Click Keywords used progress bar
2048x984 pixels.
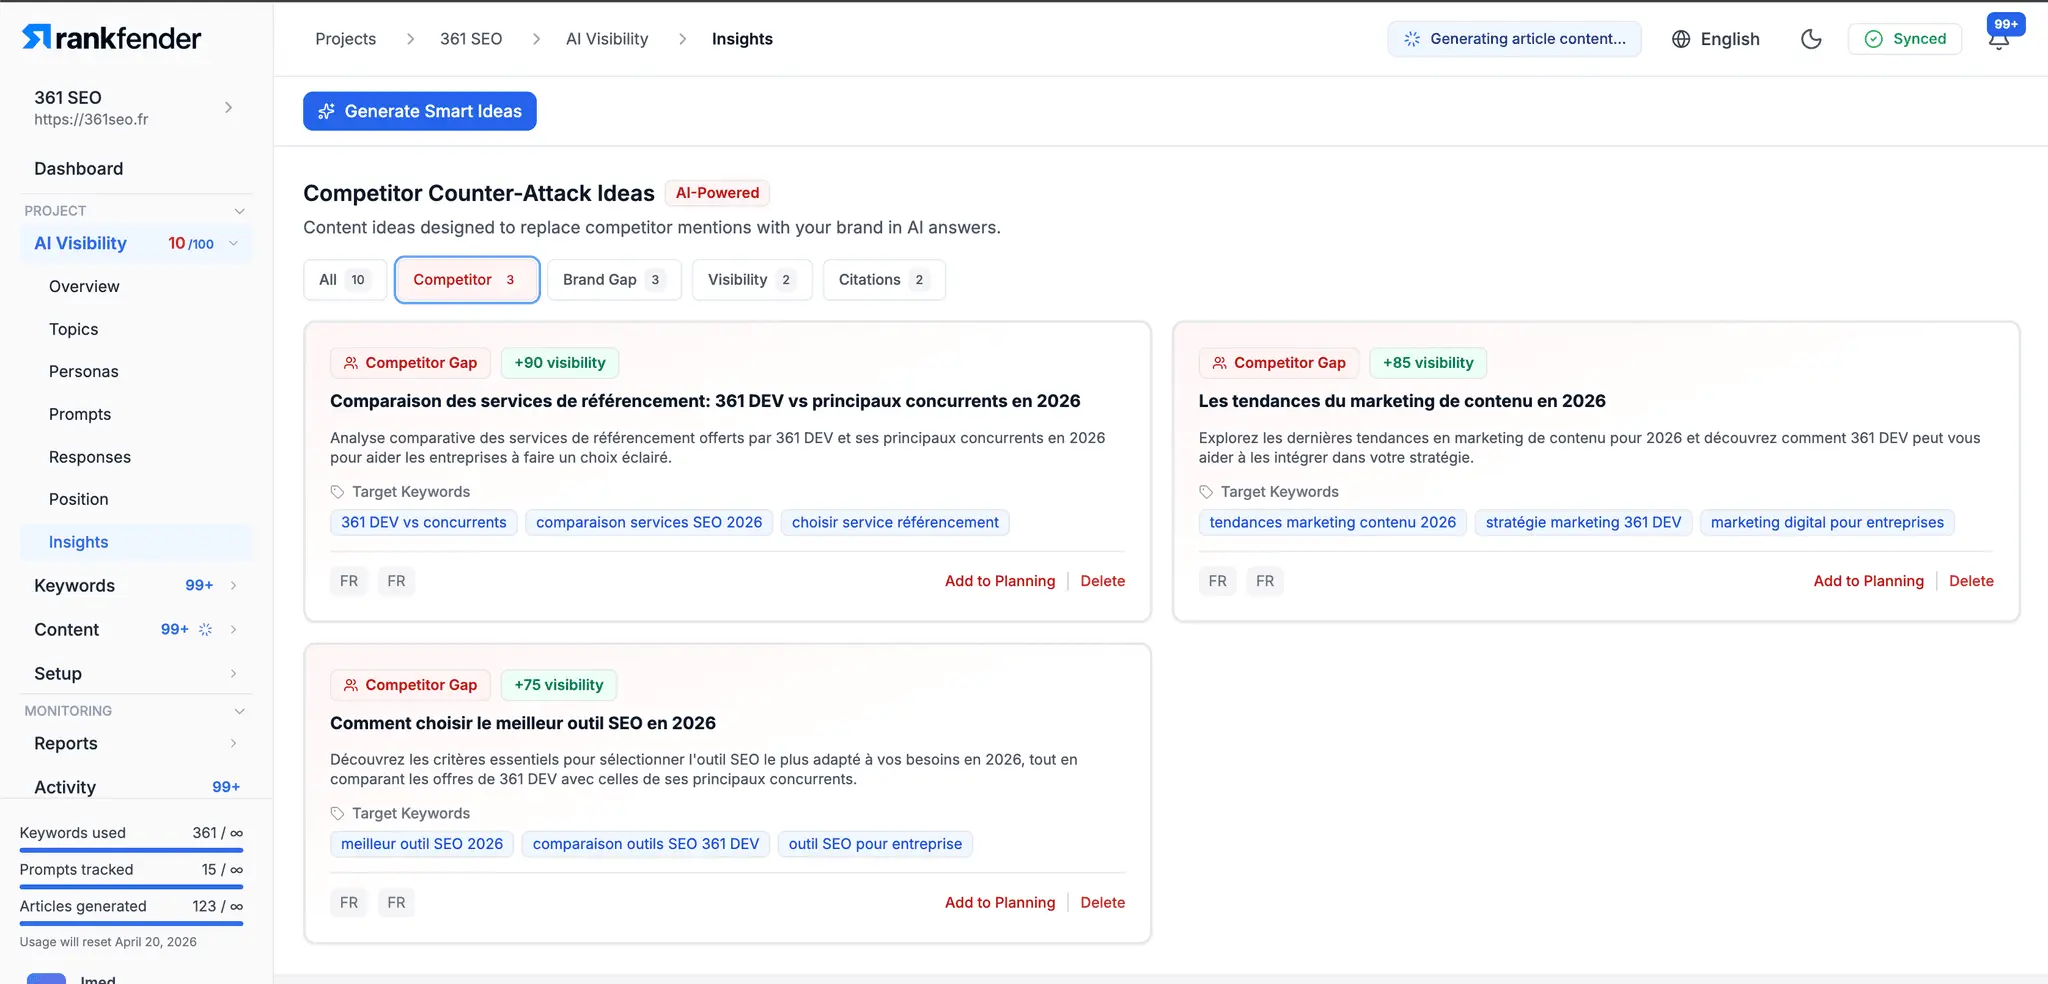click(131, 851)
